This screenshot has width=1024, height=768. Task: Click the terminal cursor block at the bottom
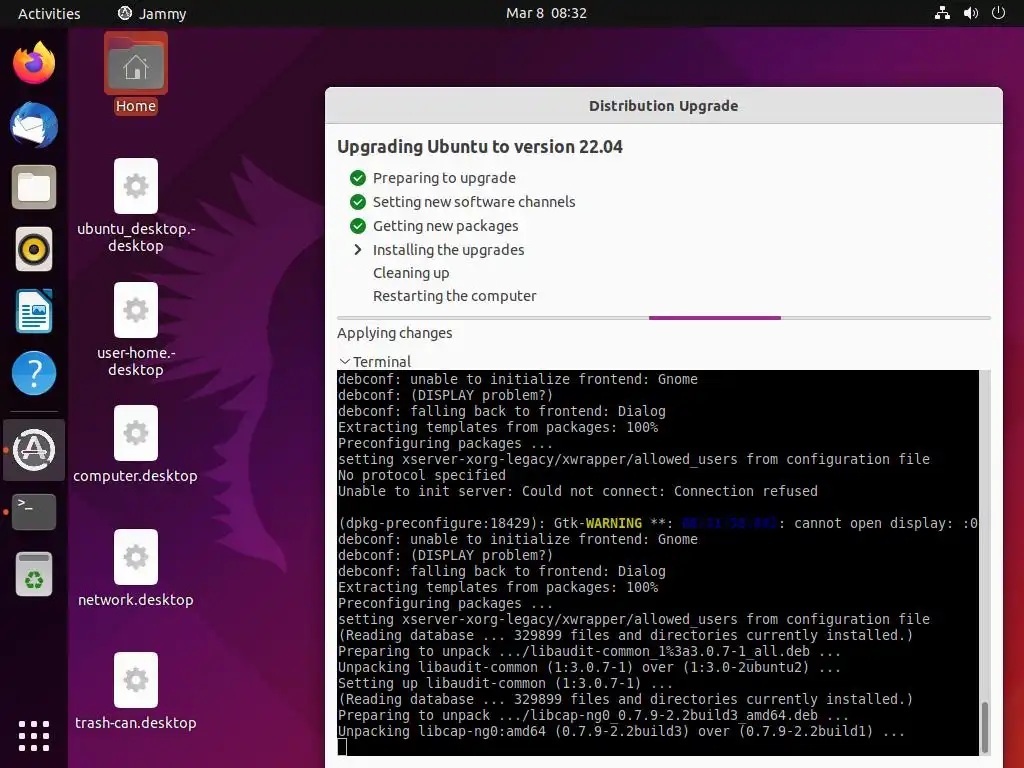coord(342,747)
